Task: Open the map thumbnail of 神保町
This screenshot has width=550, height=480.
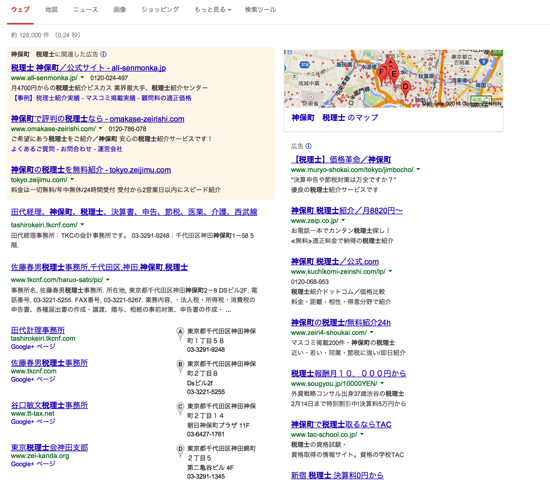Action: point(394,79)
